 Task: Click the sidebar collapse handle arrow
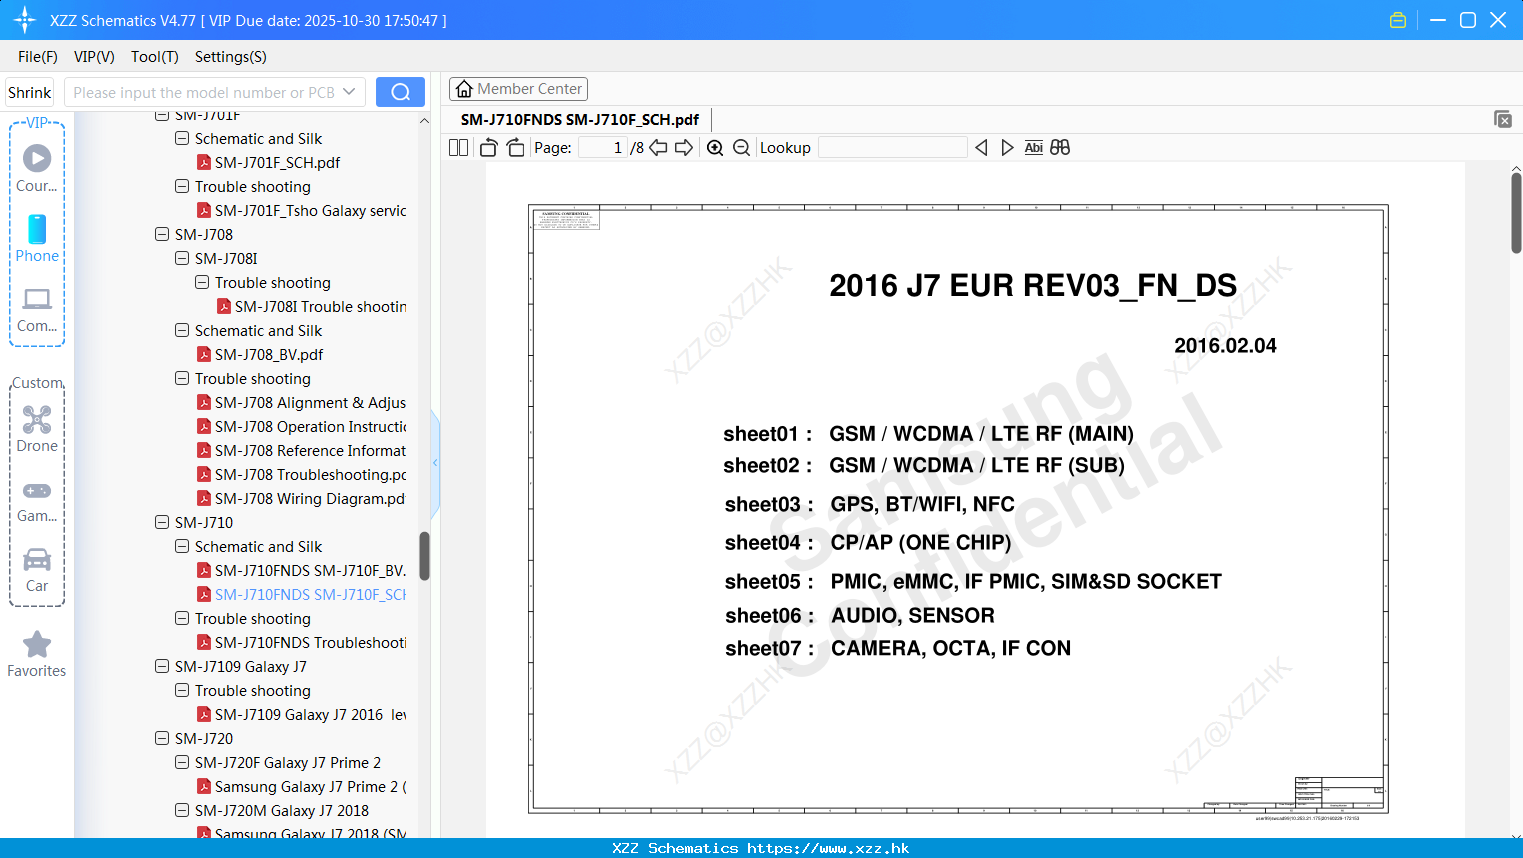click(435, 463)
